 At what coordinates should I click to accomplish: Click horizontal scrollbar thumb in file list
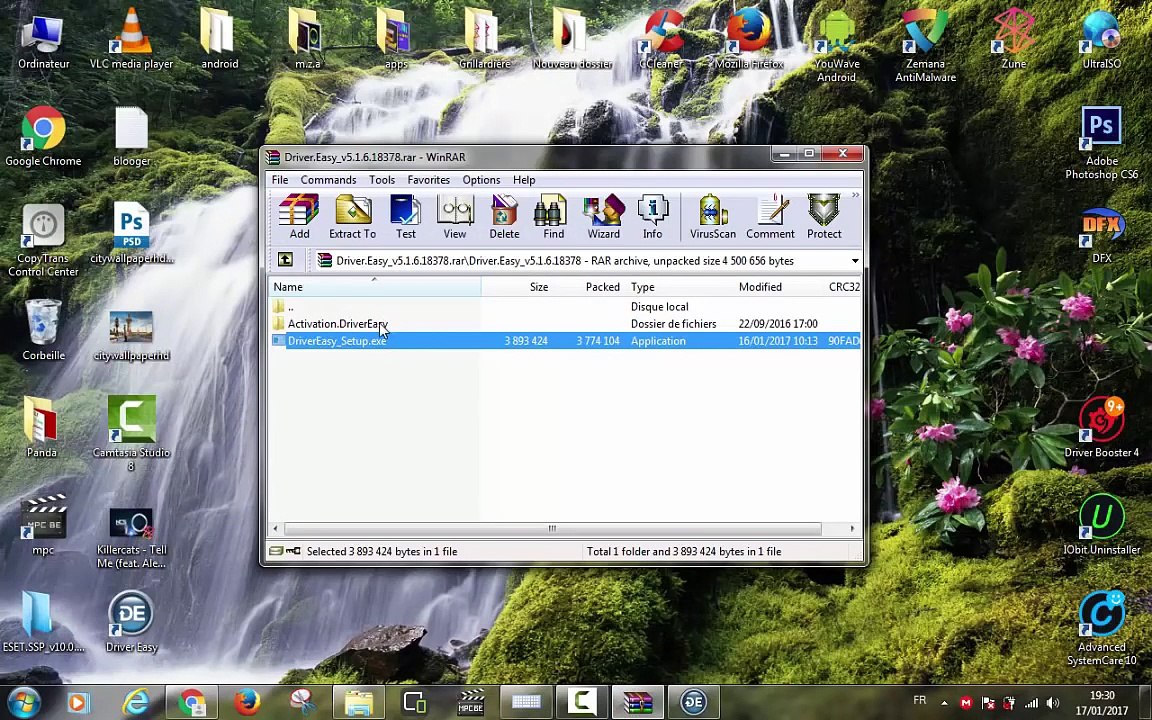(x=552, y=528)
